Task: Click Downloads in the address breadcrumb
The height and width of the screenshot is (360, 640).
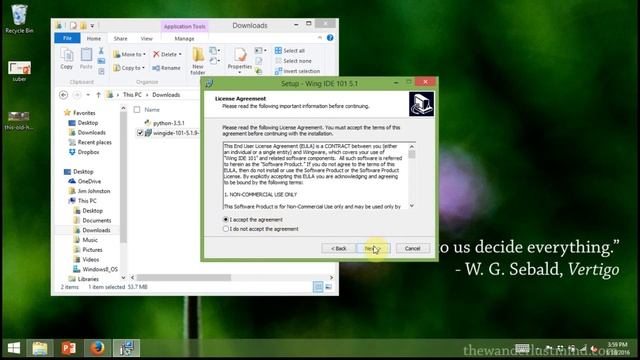Action: coord(166,95)
